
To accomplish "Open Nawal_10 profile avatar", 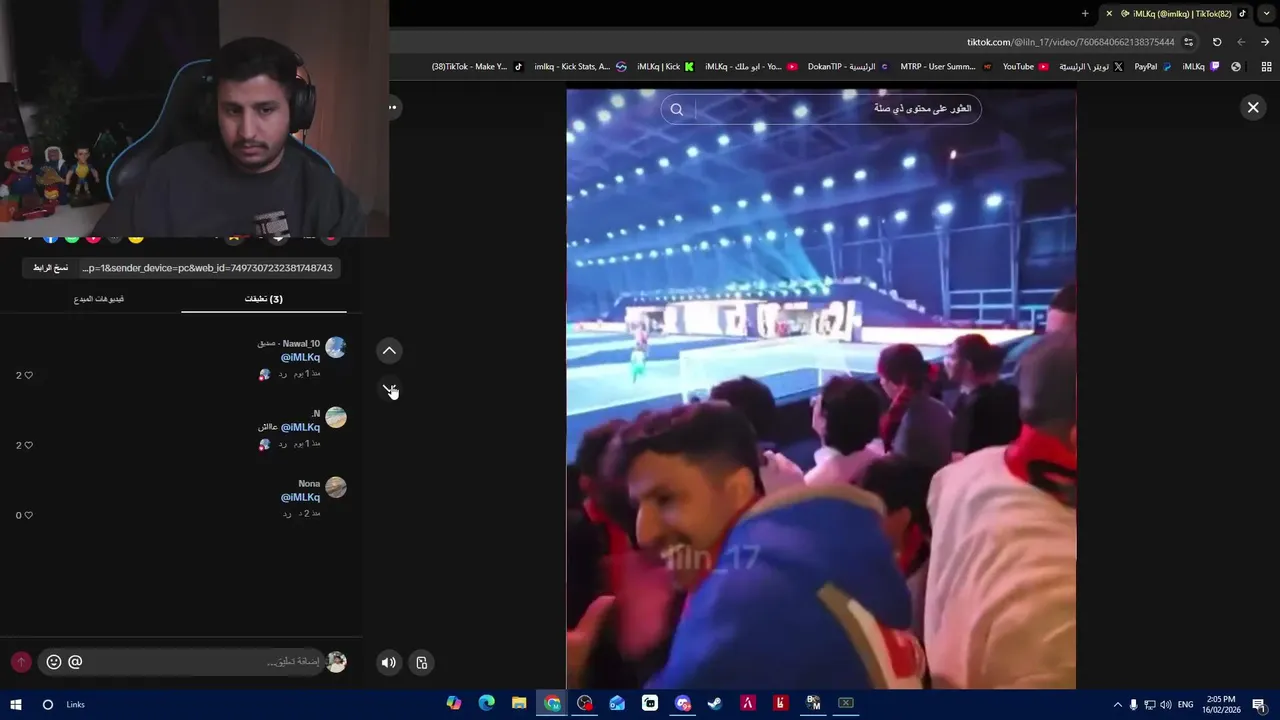I will [336, 347].
